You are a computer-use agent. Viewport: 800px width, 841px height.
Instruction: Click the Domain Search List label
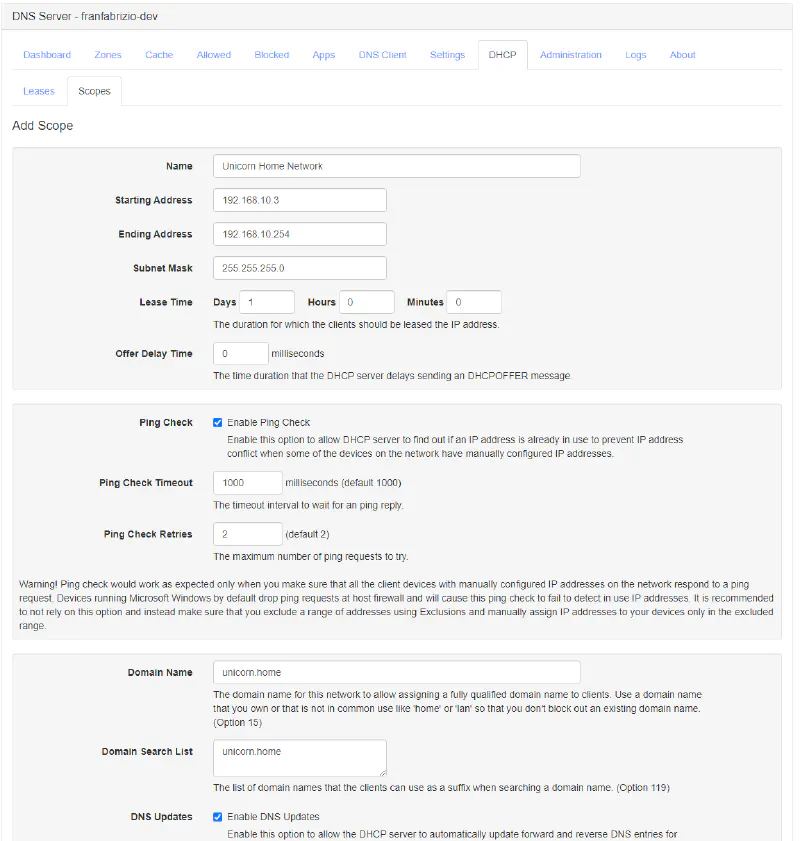pyautogui.click(x=147, y=751)
